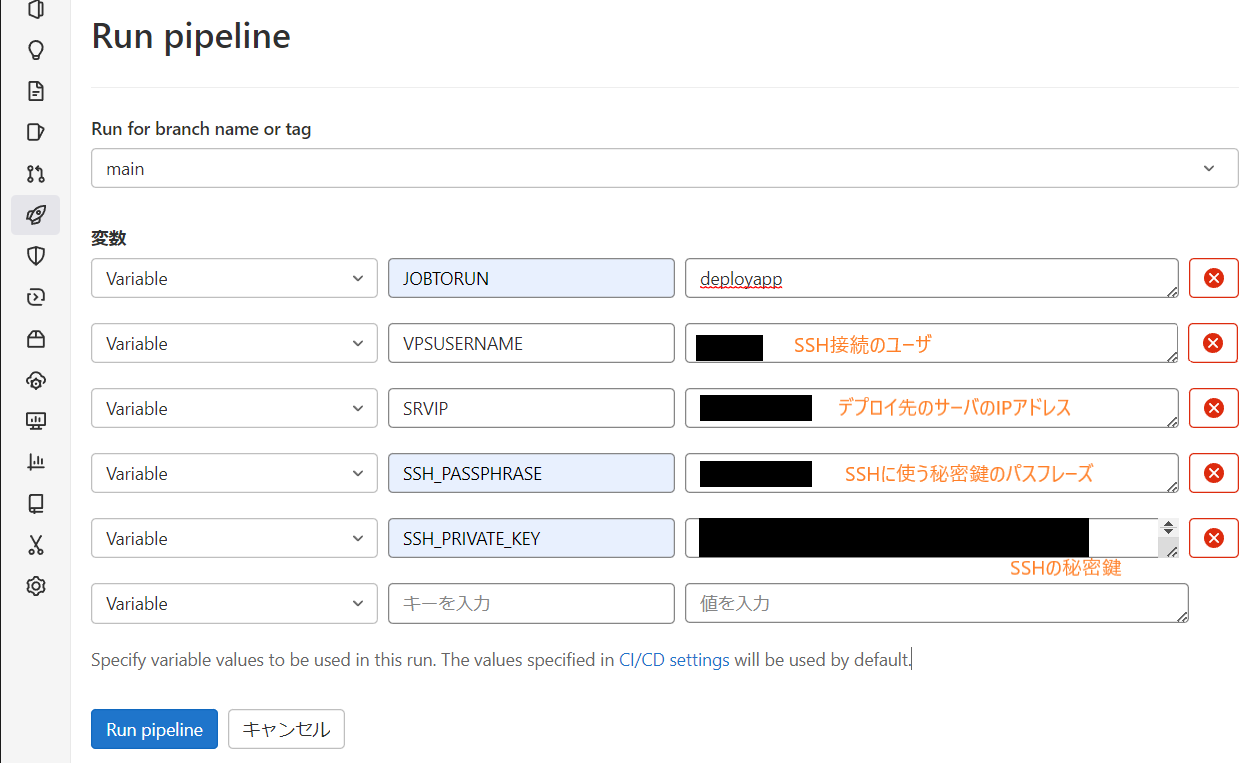Open the Wiki book icon

pyautogui.click(x=36, y=503)
